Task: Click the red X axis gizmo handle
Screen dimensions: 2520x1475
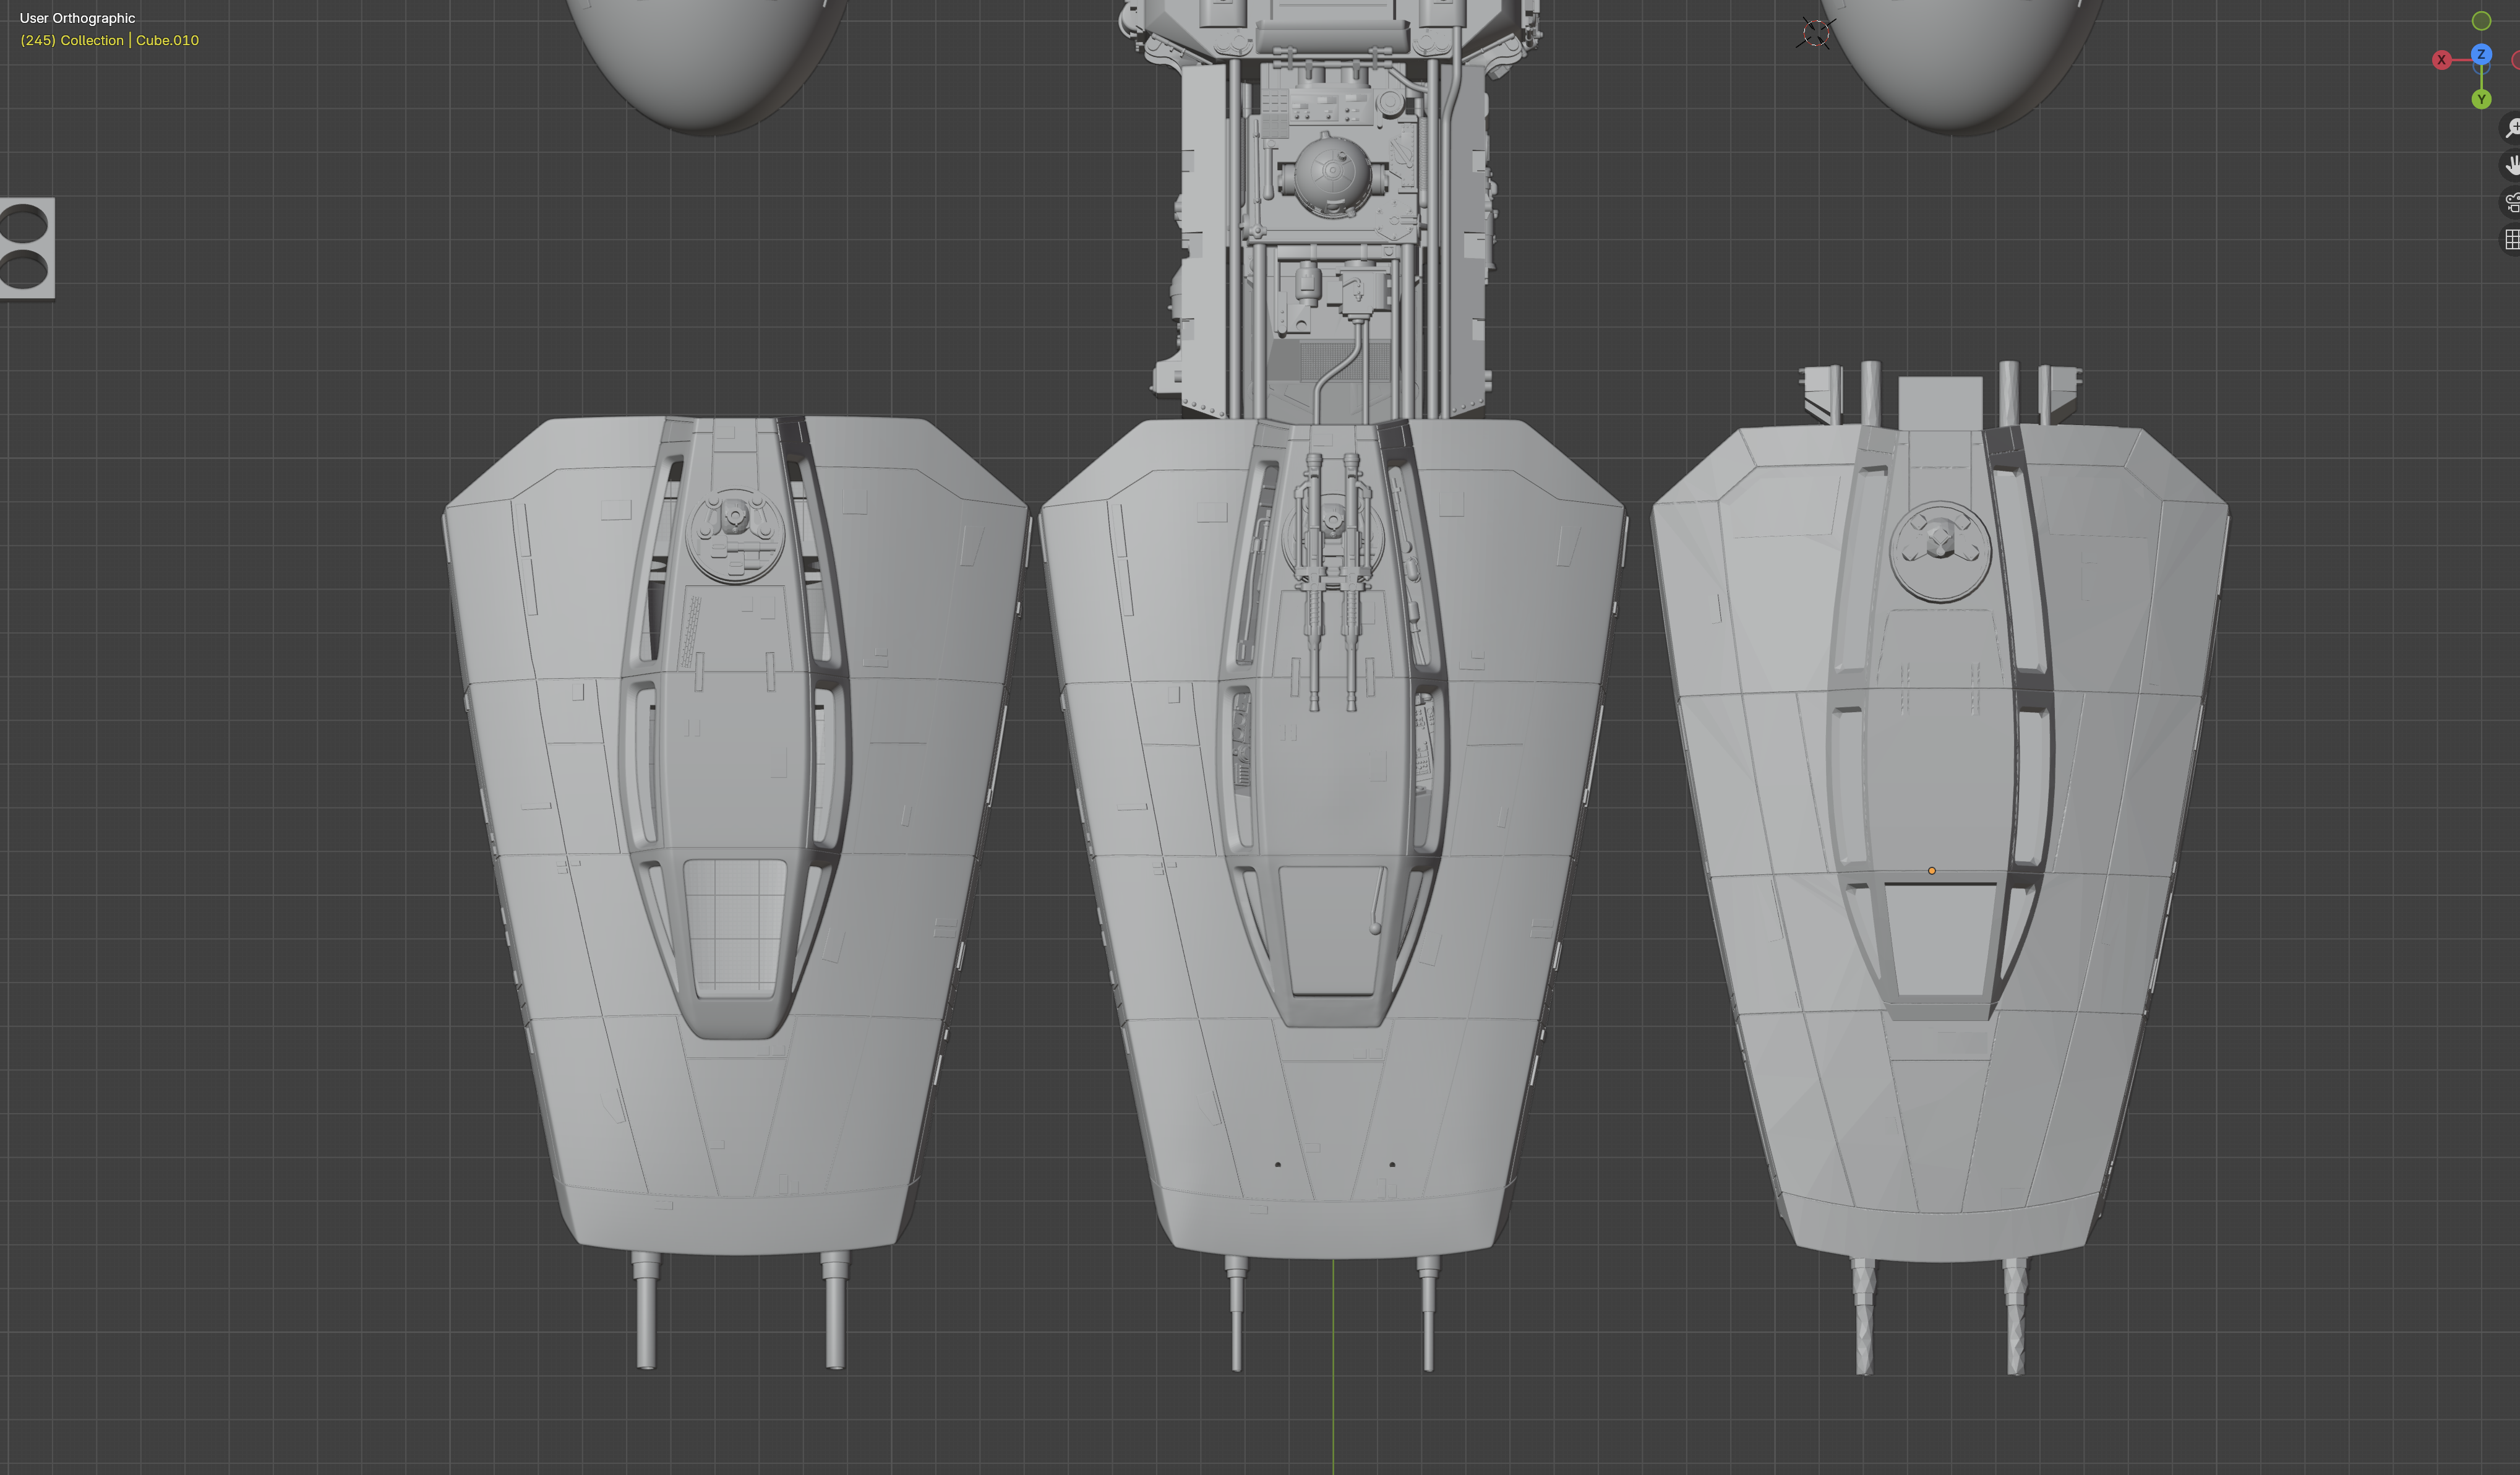Action: click(x=2441, y=60)
